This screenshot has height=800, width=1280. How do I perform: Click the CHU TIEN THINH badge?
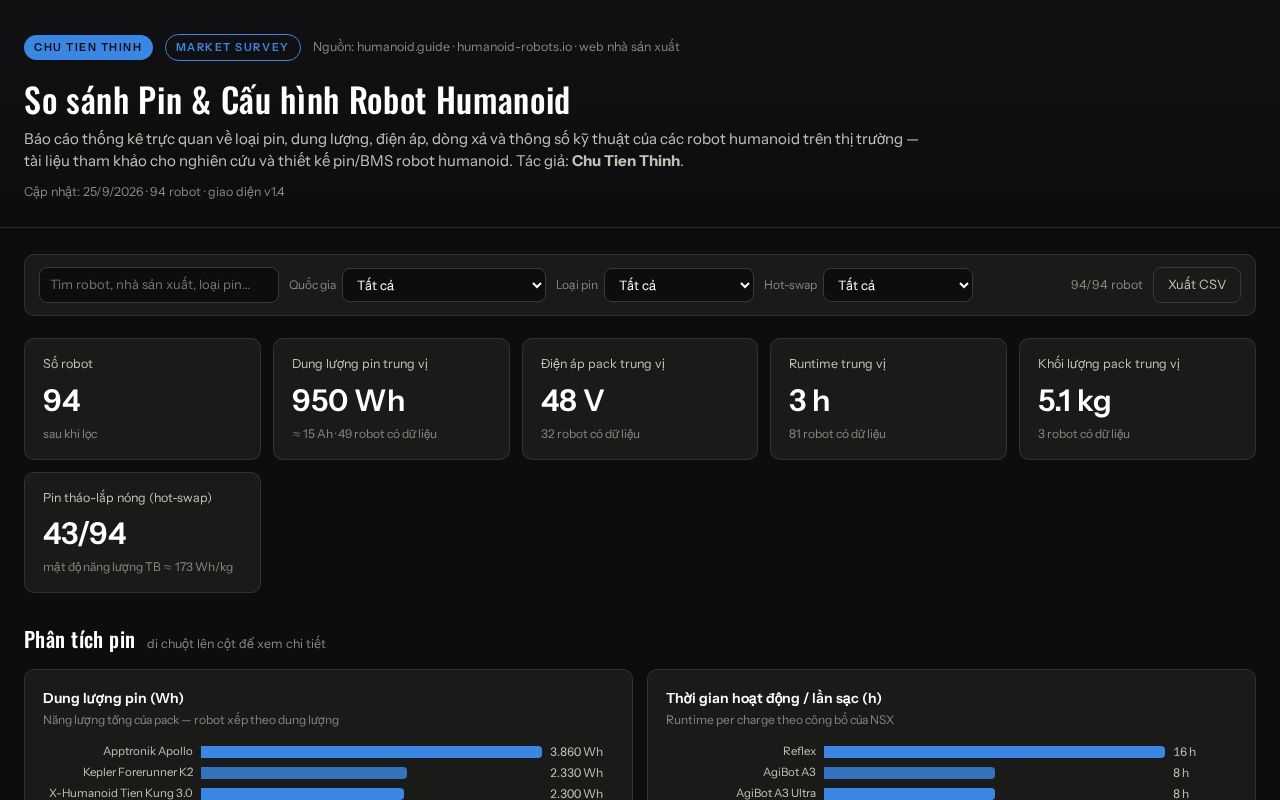point(88,47)
